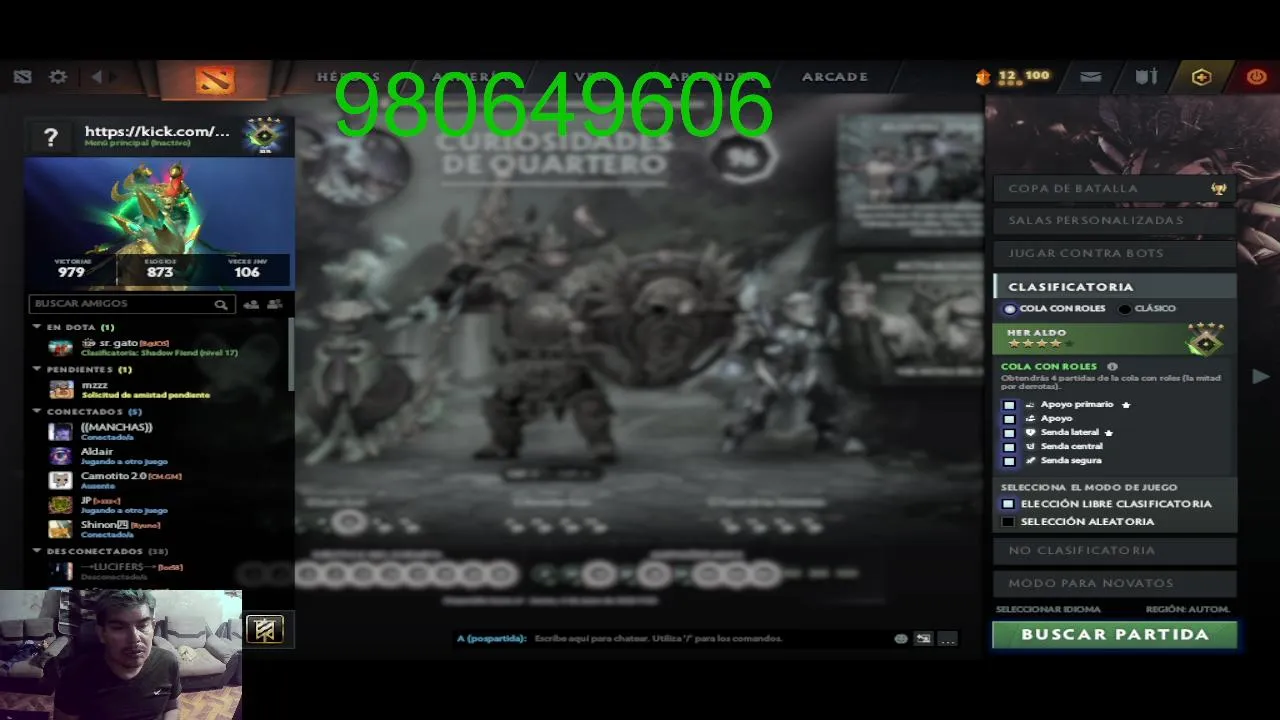
Task: Click the Buscar Partida button
Action: 1114,635
